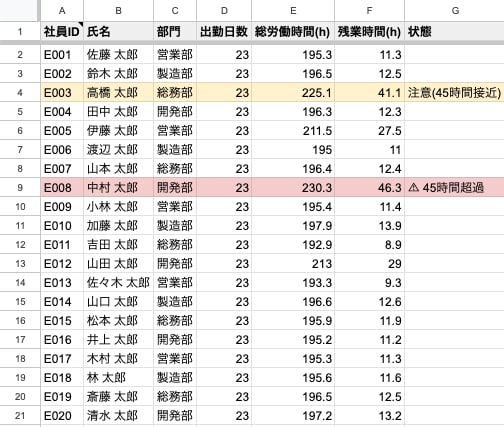Select overtime value 9.3
The width and height of the screenshot is (504, 427).
pos(369,282)
